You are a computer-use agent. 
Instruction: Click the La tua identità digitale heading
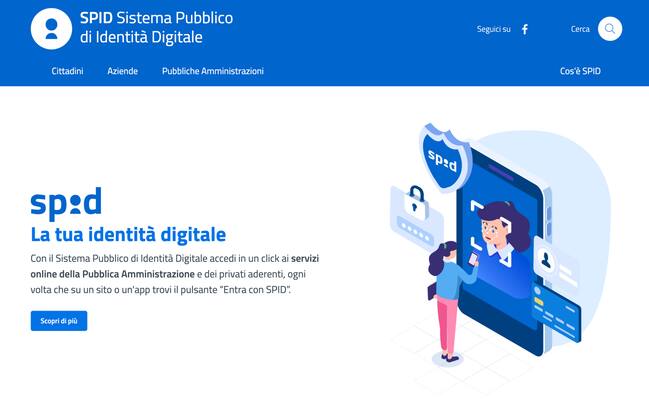pos(128,235)
